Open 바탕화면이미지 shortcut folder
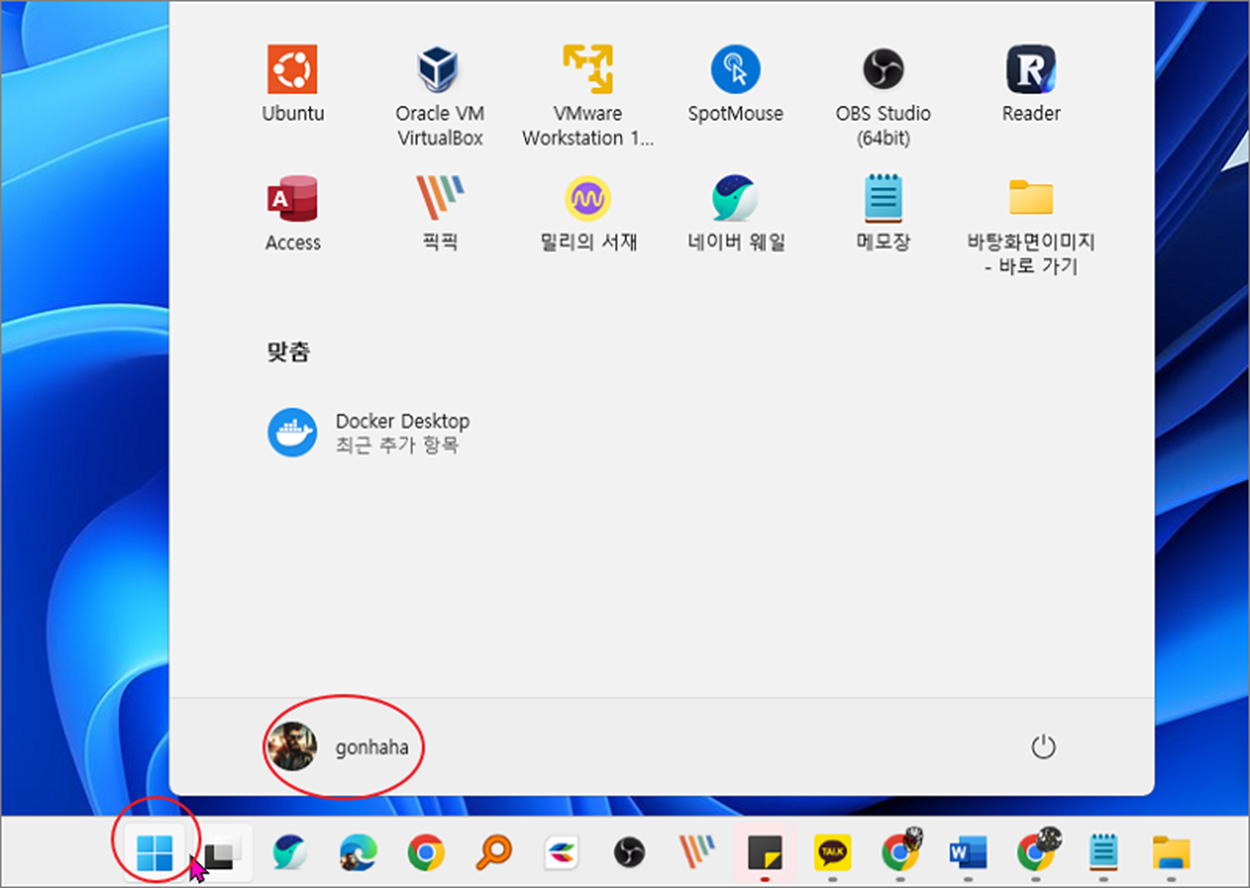Image resolution: width=1250 pixels, height=888 pixels. [1031, 225]
